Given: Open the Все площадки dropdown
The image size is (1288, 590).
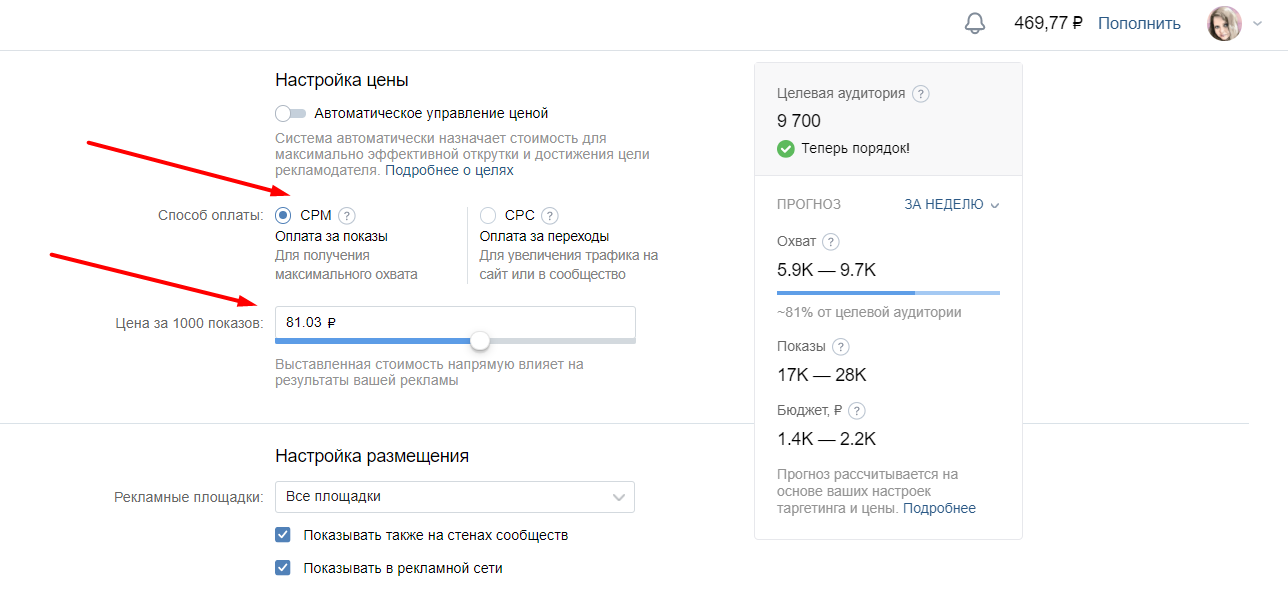Looking at the screenshot, I should tap(455, 497).
